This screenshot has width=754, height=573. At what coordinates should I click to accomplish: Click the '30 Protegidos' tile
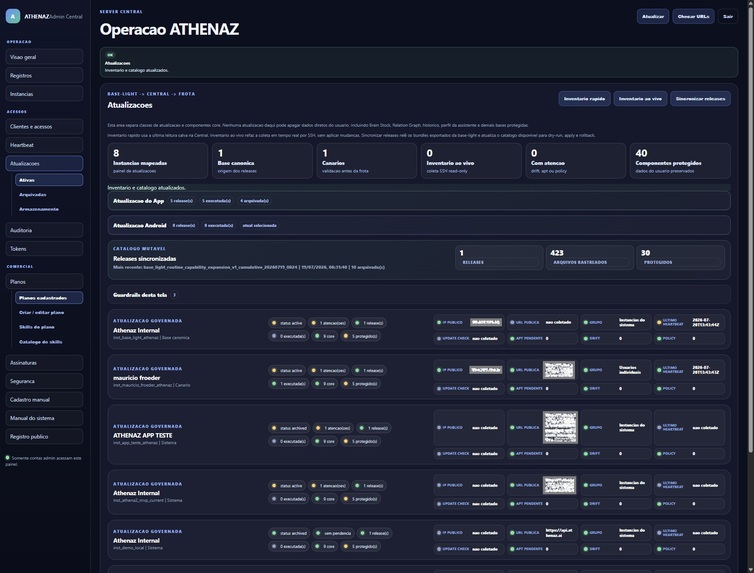[680, 257]
